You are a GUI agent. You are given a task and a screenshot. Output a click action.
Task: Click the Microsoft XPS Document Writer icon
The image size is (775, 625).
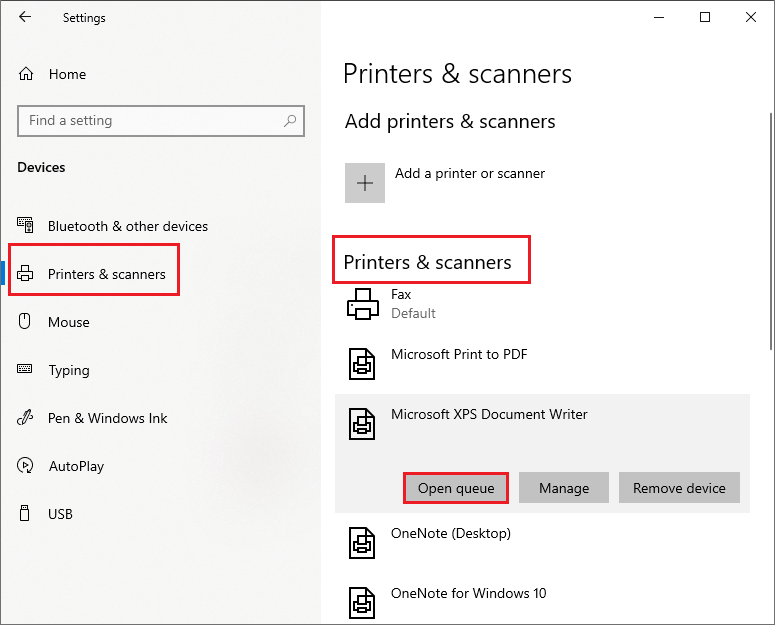pyautogui.click(x=362, y=424)
